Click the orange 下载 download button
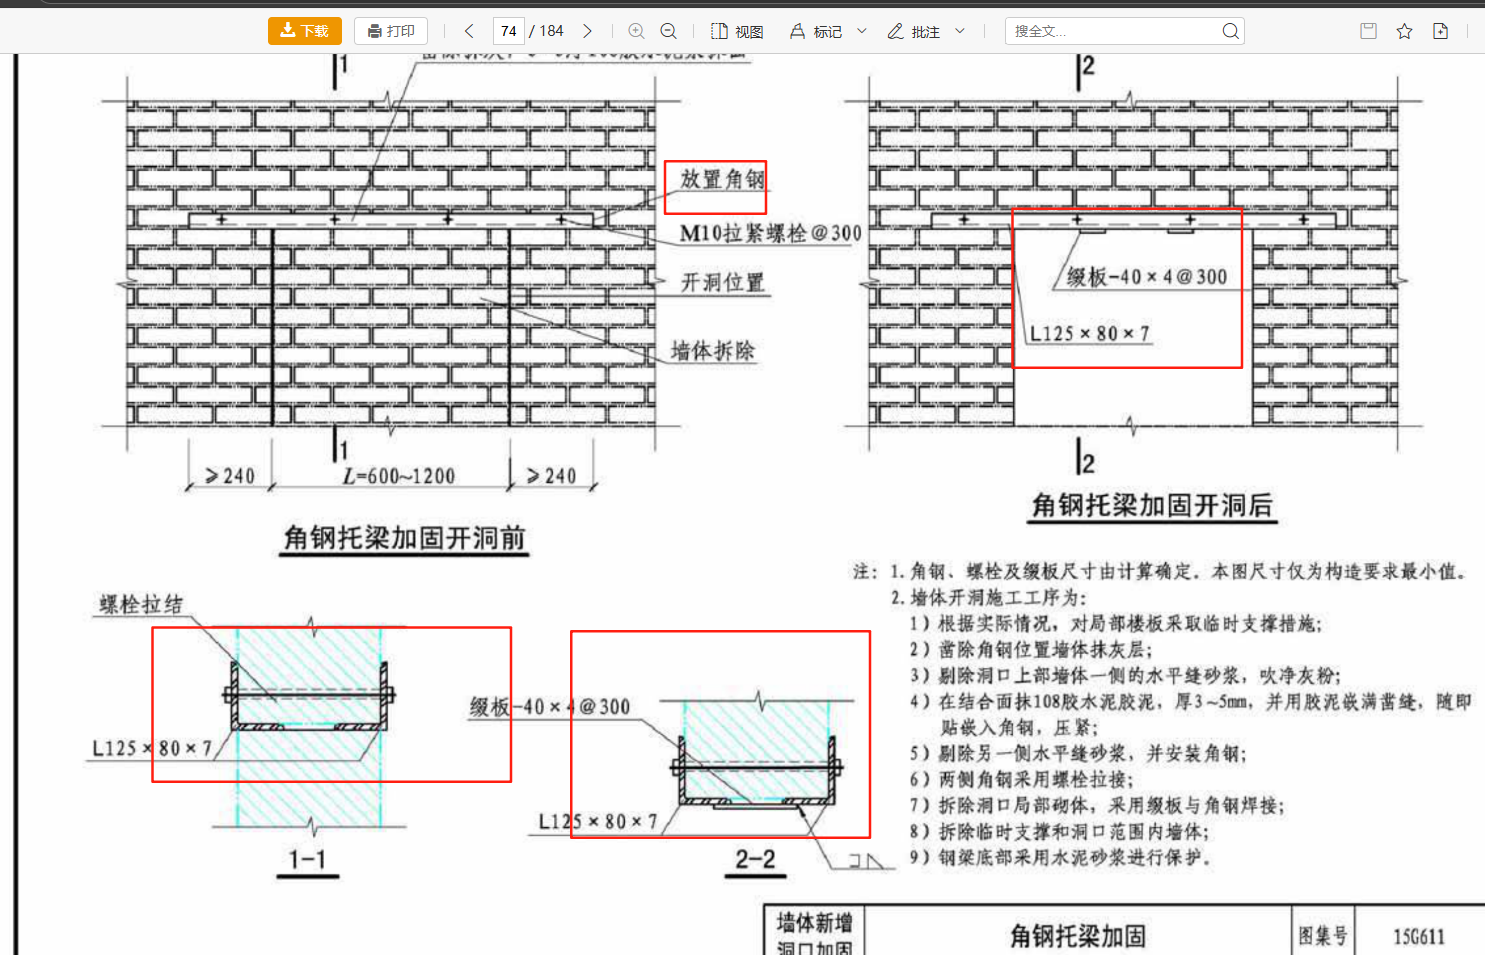The image size is (1485, 955). point(305,31)
